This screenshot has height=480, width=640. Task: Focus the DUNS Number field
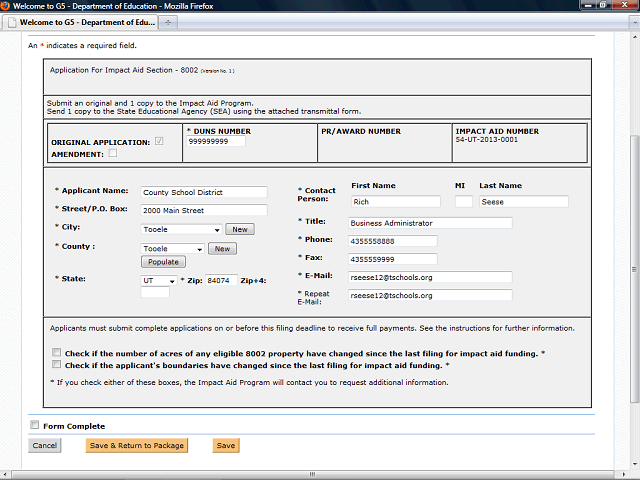tap(215, 142)
